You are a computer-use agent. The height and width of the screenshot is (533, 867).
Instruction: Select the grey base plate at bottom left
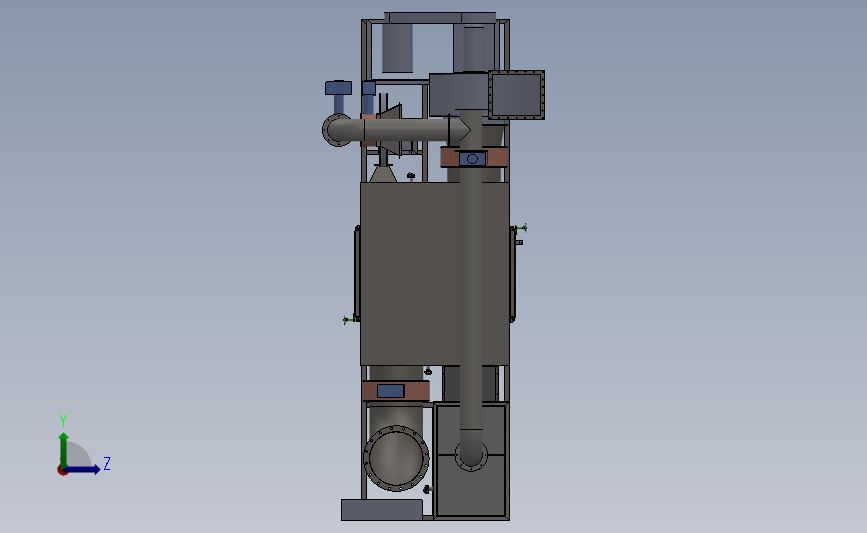click(x=382, y=510)
